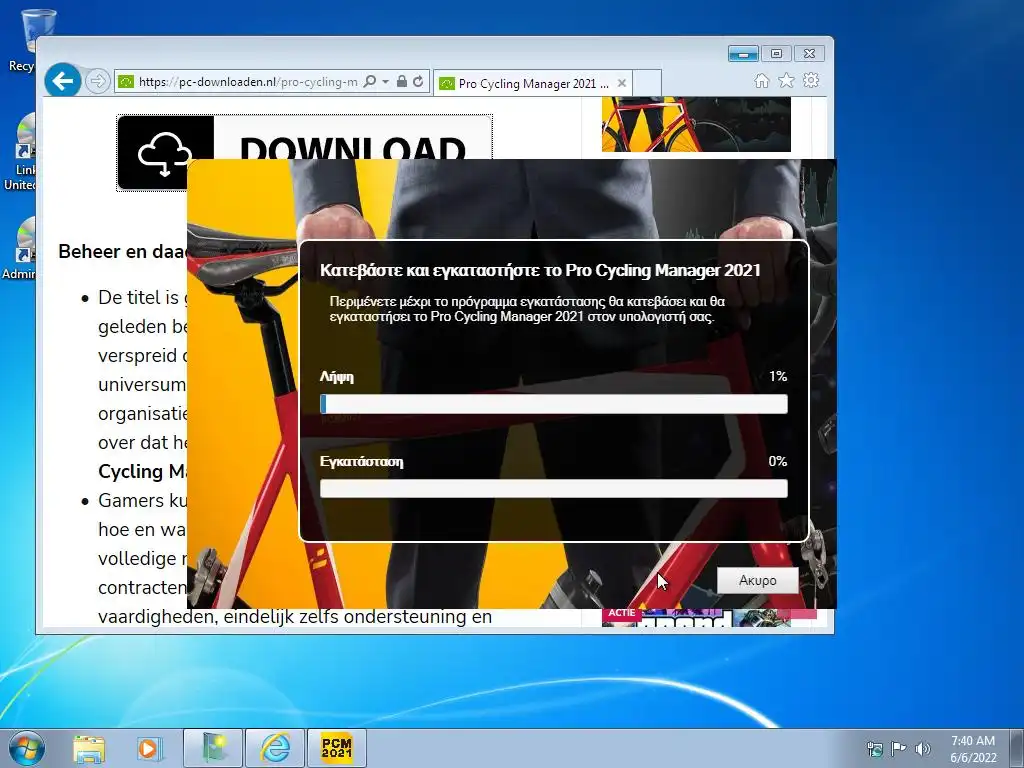Open a new blank tab
This screenshot has height=768, width=1024.
647,83
